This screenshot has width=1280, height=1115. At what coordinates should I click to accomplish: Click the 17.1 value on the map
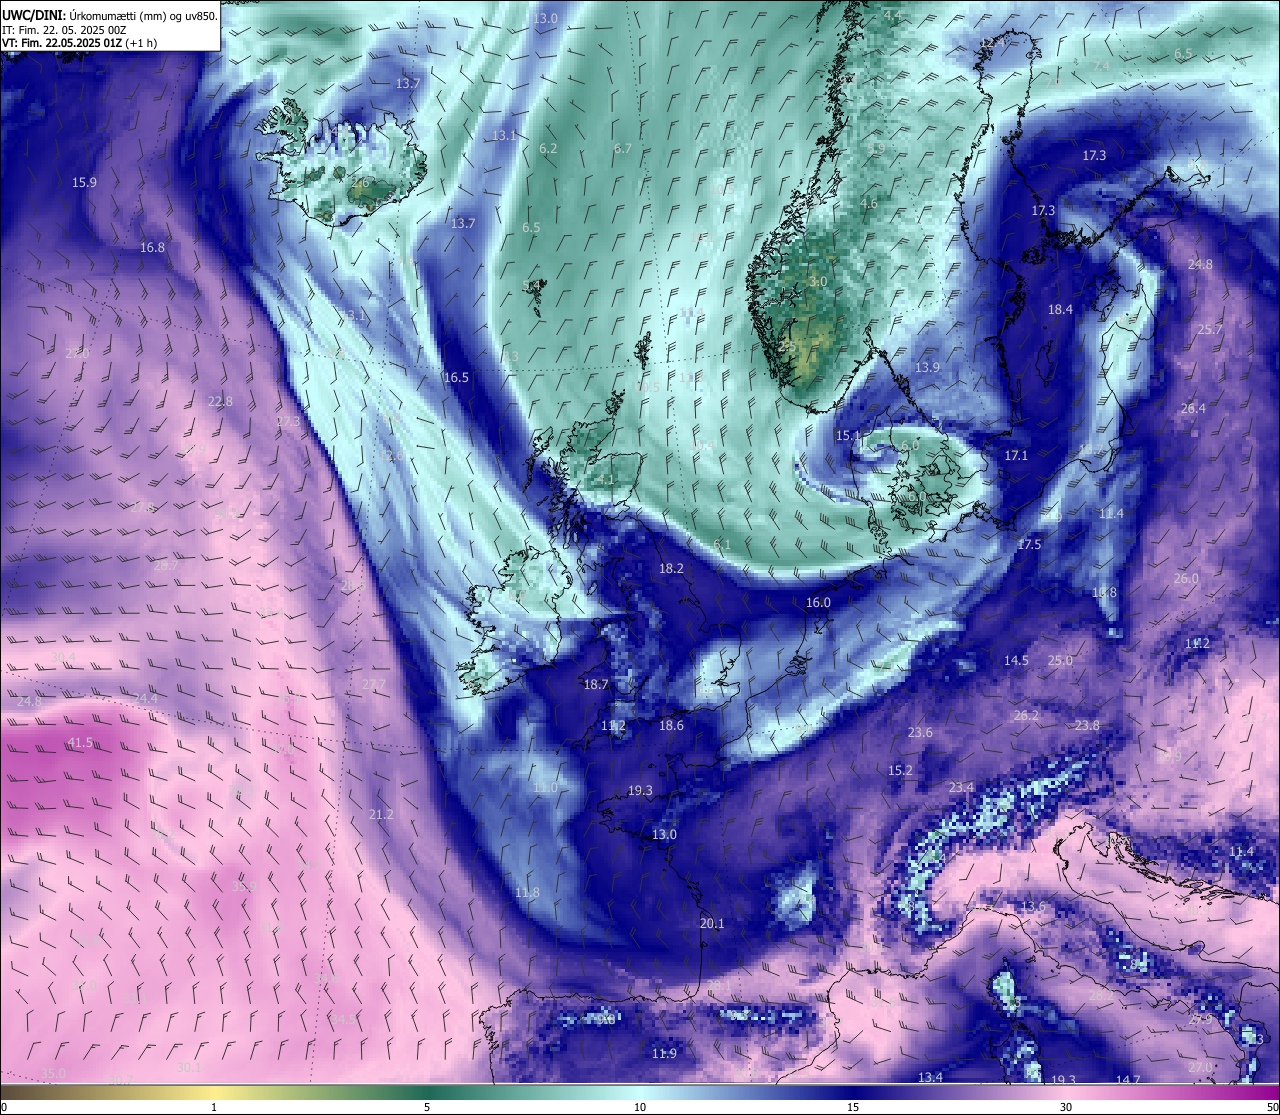(x=1016, y=456)
